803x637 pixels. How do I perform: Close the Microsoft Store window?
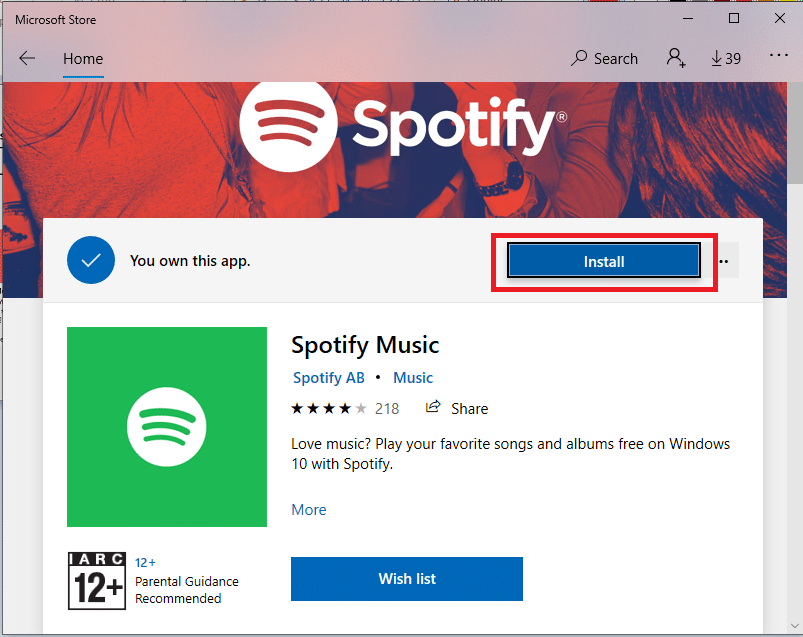pos(779,18)
